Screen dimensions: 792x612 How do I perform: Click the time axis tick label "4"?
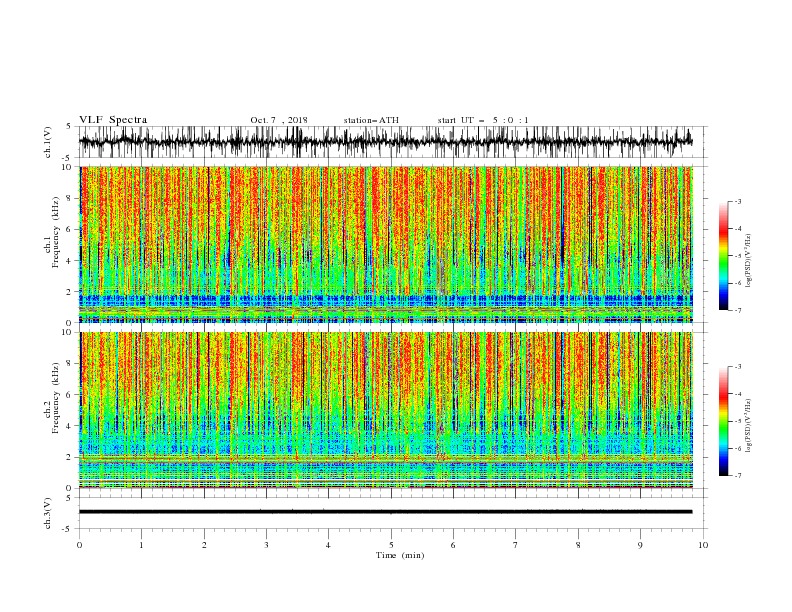pos(328,545)
